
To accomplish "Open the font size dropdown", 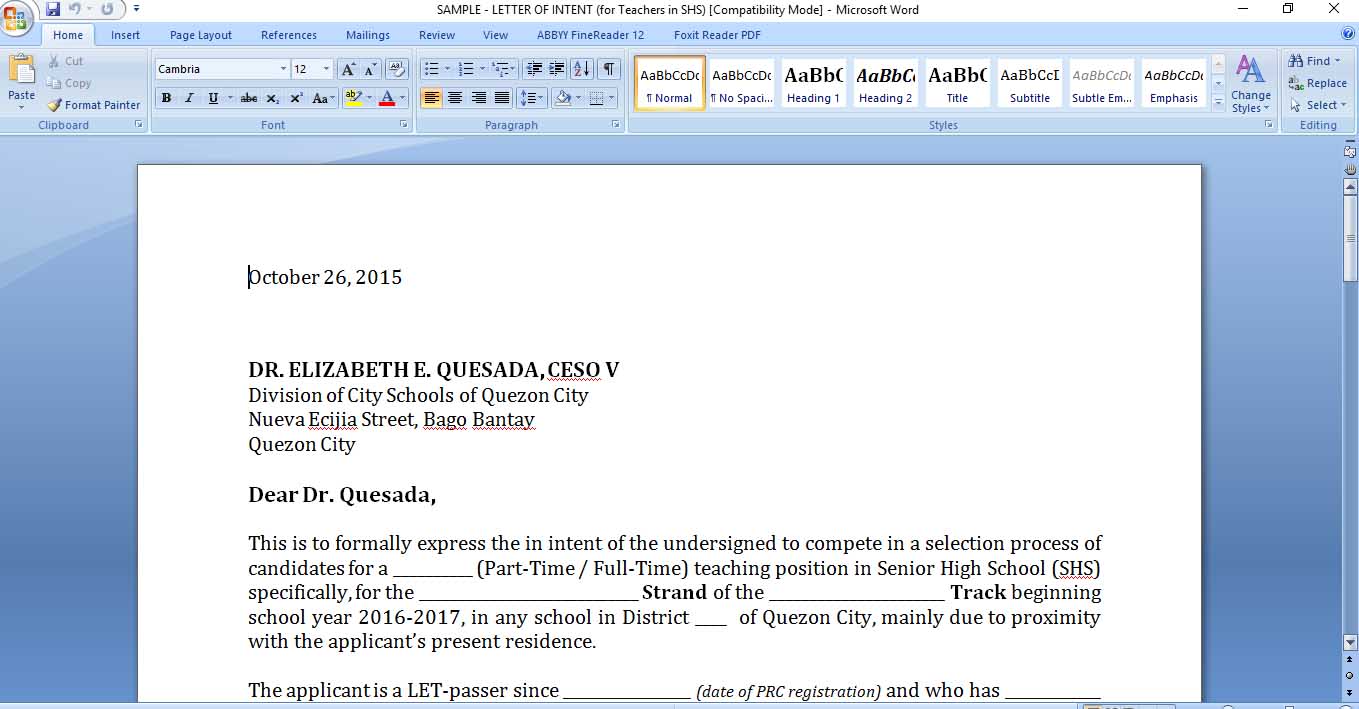I will click(x=326, y=69).
